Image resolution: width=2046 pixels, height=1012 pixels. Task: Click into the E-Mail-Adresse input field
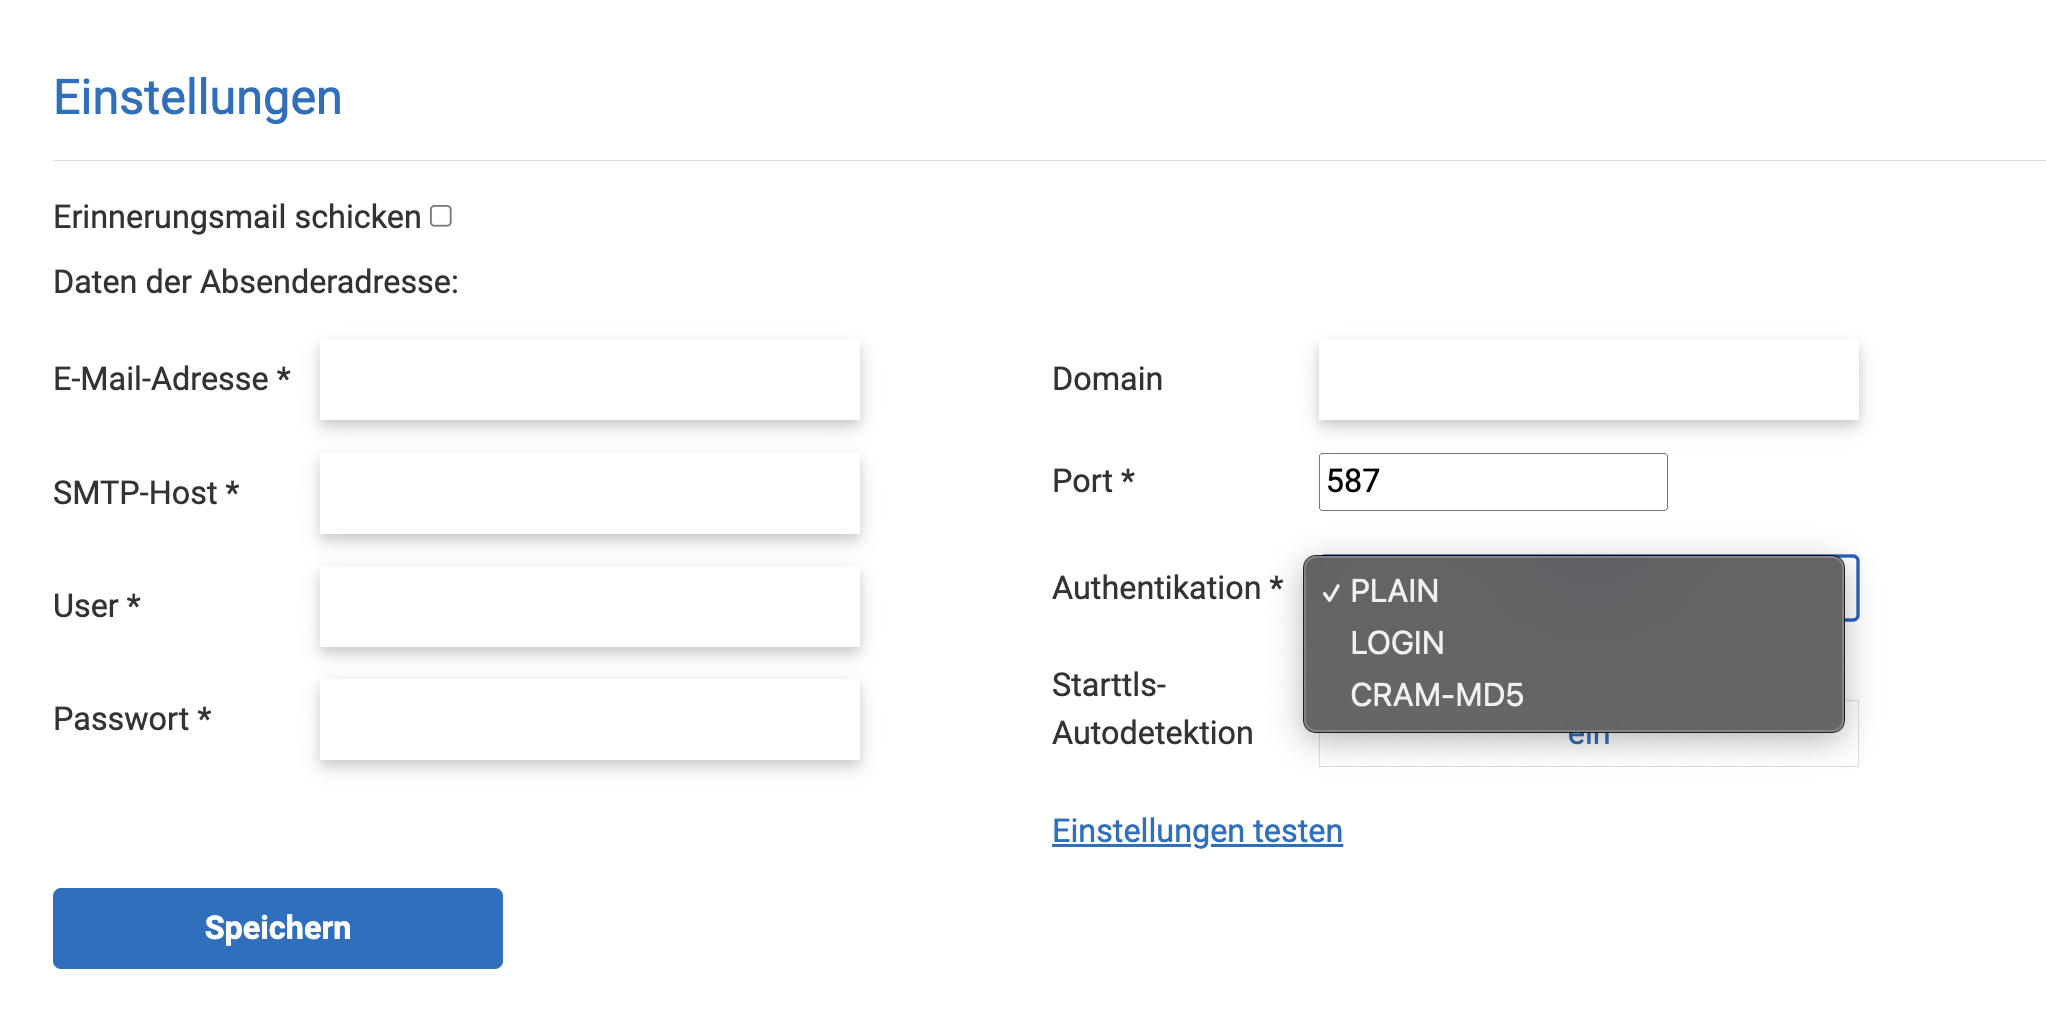pos(589,379)
